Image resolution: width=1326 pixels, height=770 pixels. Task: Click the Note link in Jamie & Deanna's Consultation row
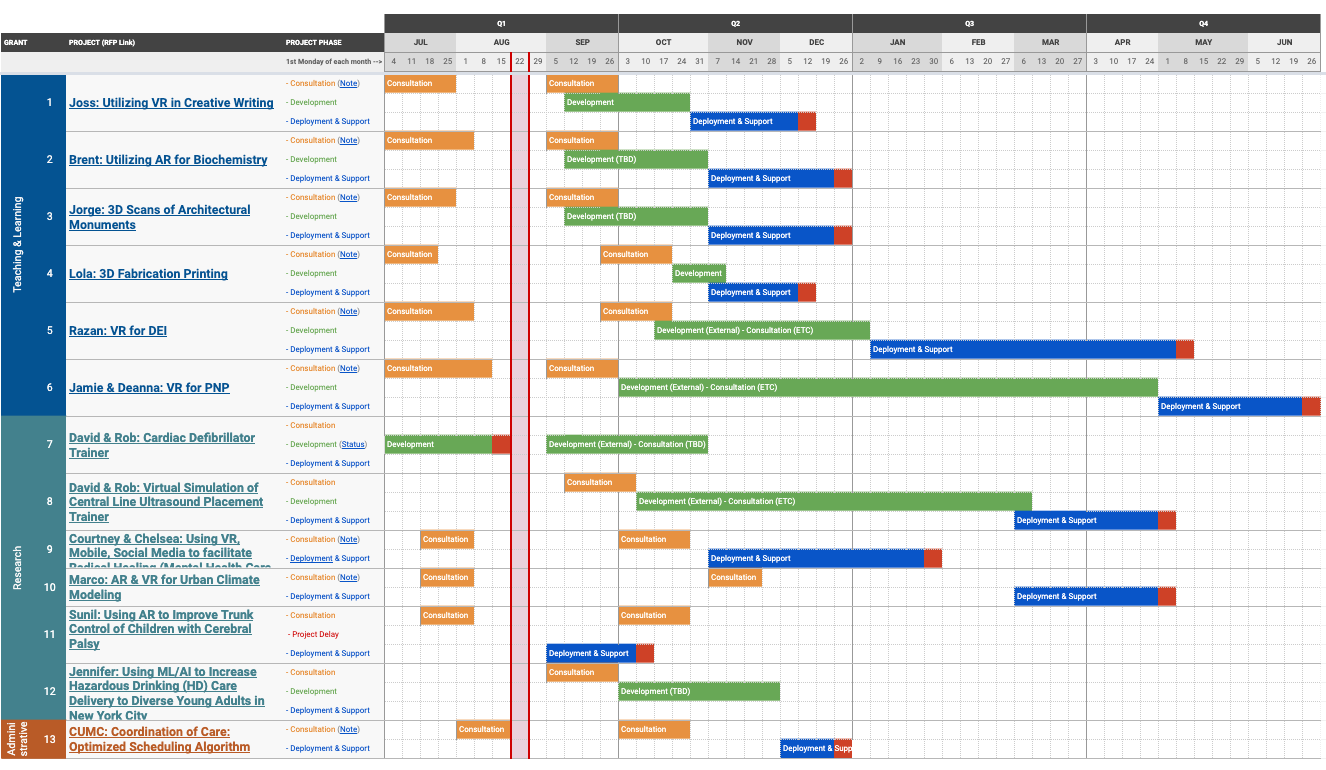point(348,369)
